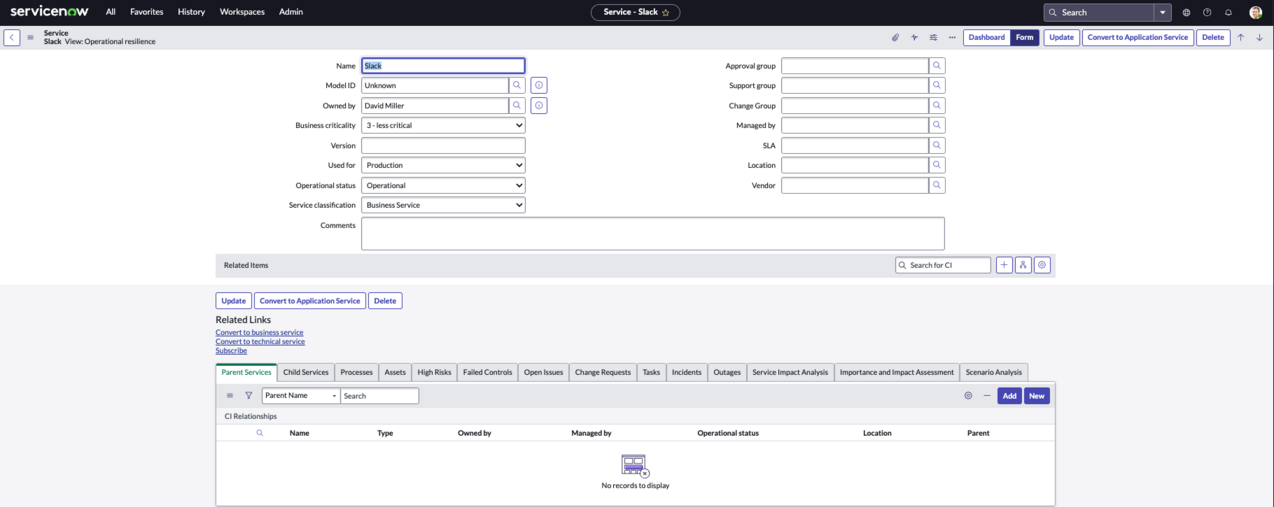The width and height of the screenshot is (1274, 507).
Task: Open Used for dropdown
Action: pyautogui.click(x=443, y=165)
